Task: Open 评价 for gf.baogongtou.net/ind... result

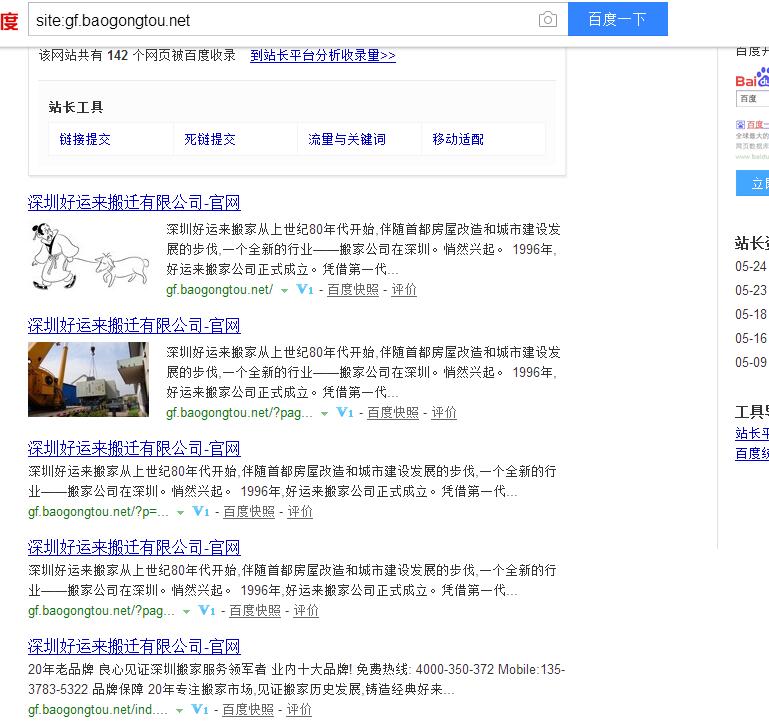Action: [299, 709]
